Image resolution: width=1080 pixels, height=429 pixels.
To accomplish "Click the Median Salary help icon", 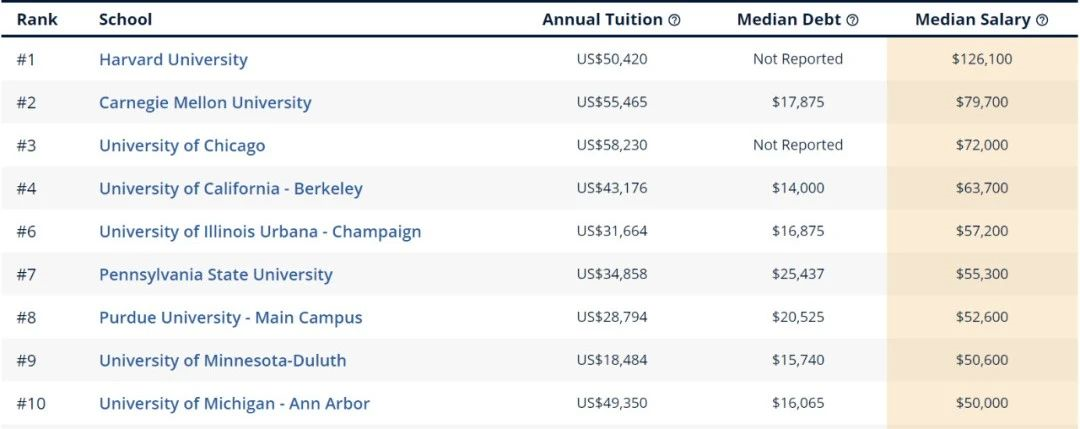I will click(x=1041, y=21).
